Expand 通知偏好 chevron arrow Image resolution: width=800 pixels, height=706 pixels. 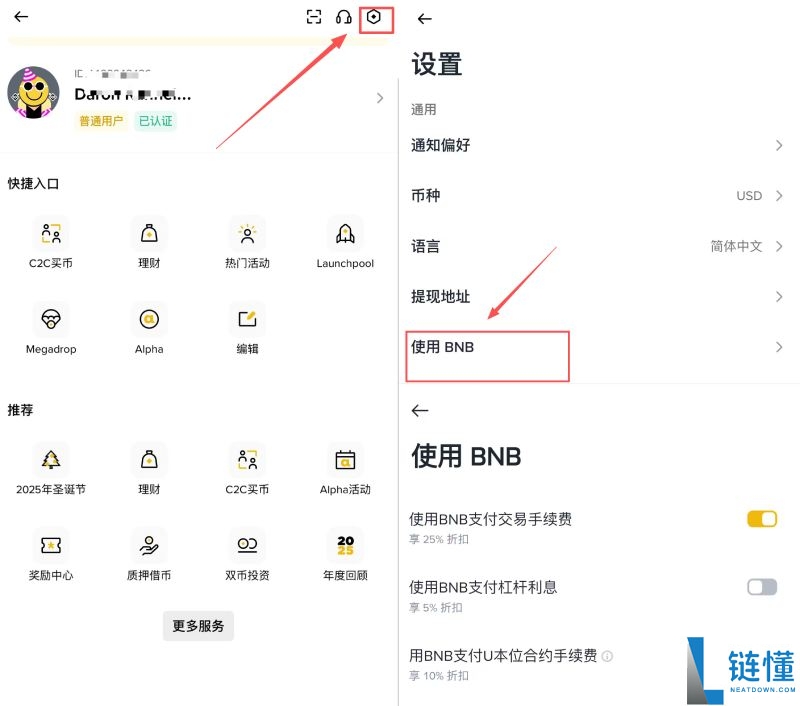[779, 145]
